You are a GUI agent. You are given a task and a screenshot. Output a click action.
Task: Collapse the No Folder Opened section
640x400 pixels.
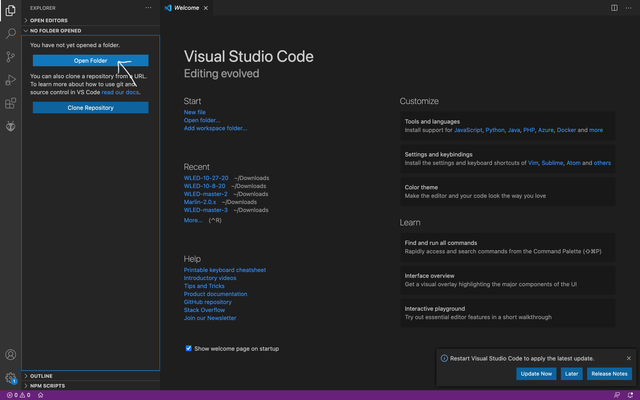(91, 31)
